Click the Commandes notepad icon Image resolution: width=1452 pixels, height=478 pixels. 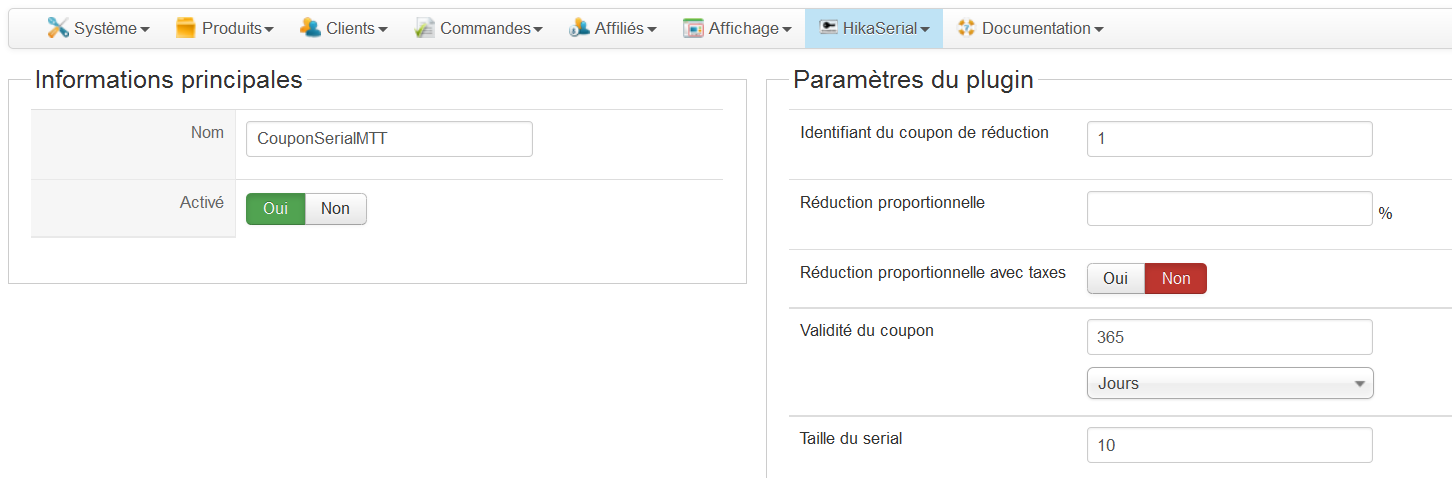click(x=425, y=28)
